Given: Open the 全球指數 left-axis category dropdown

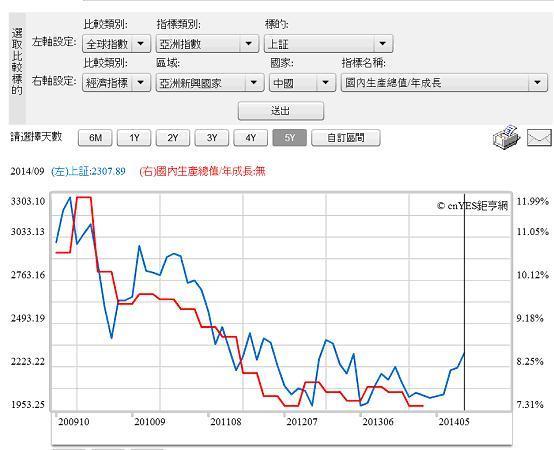Looking at the screenshot, I should click(117, 44).
